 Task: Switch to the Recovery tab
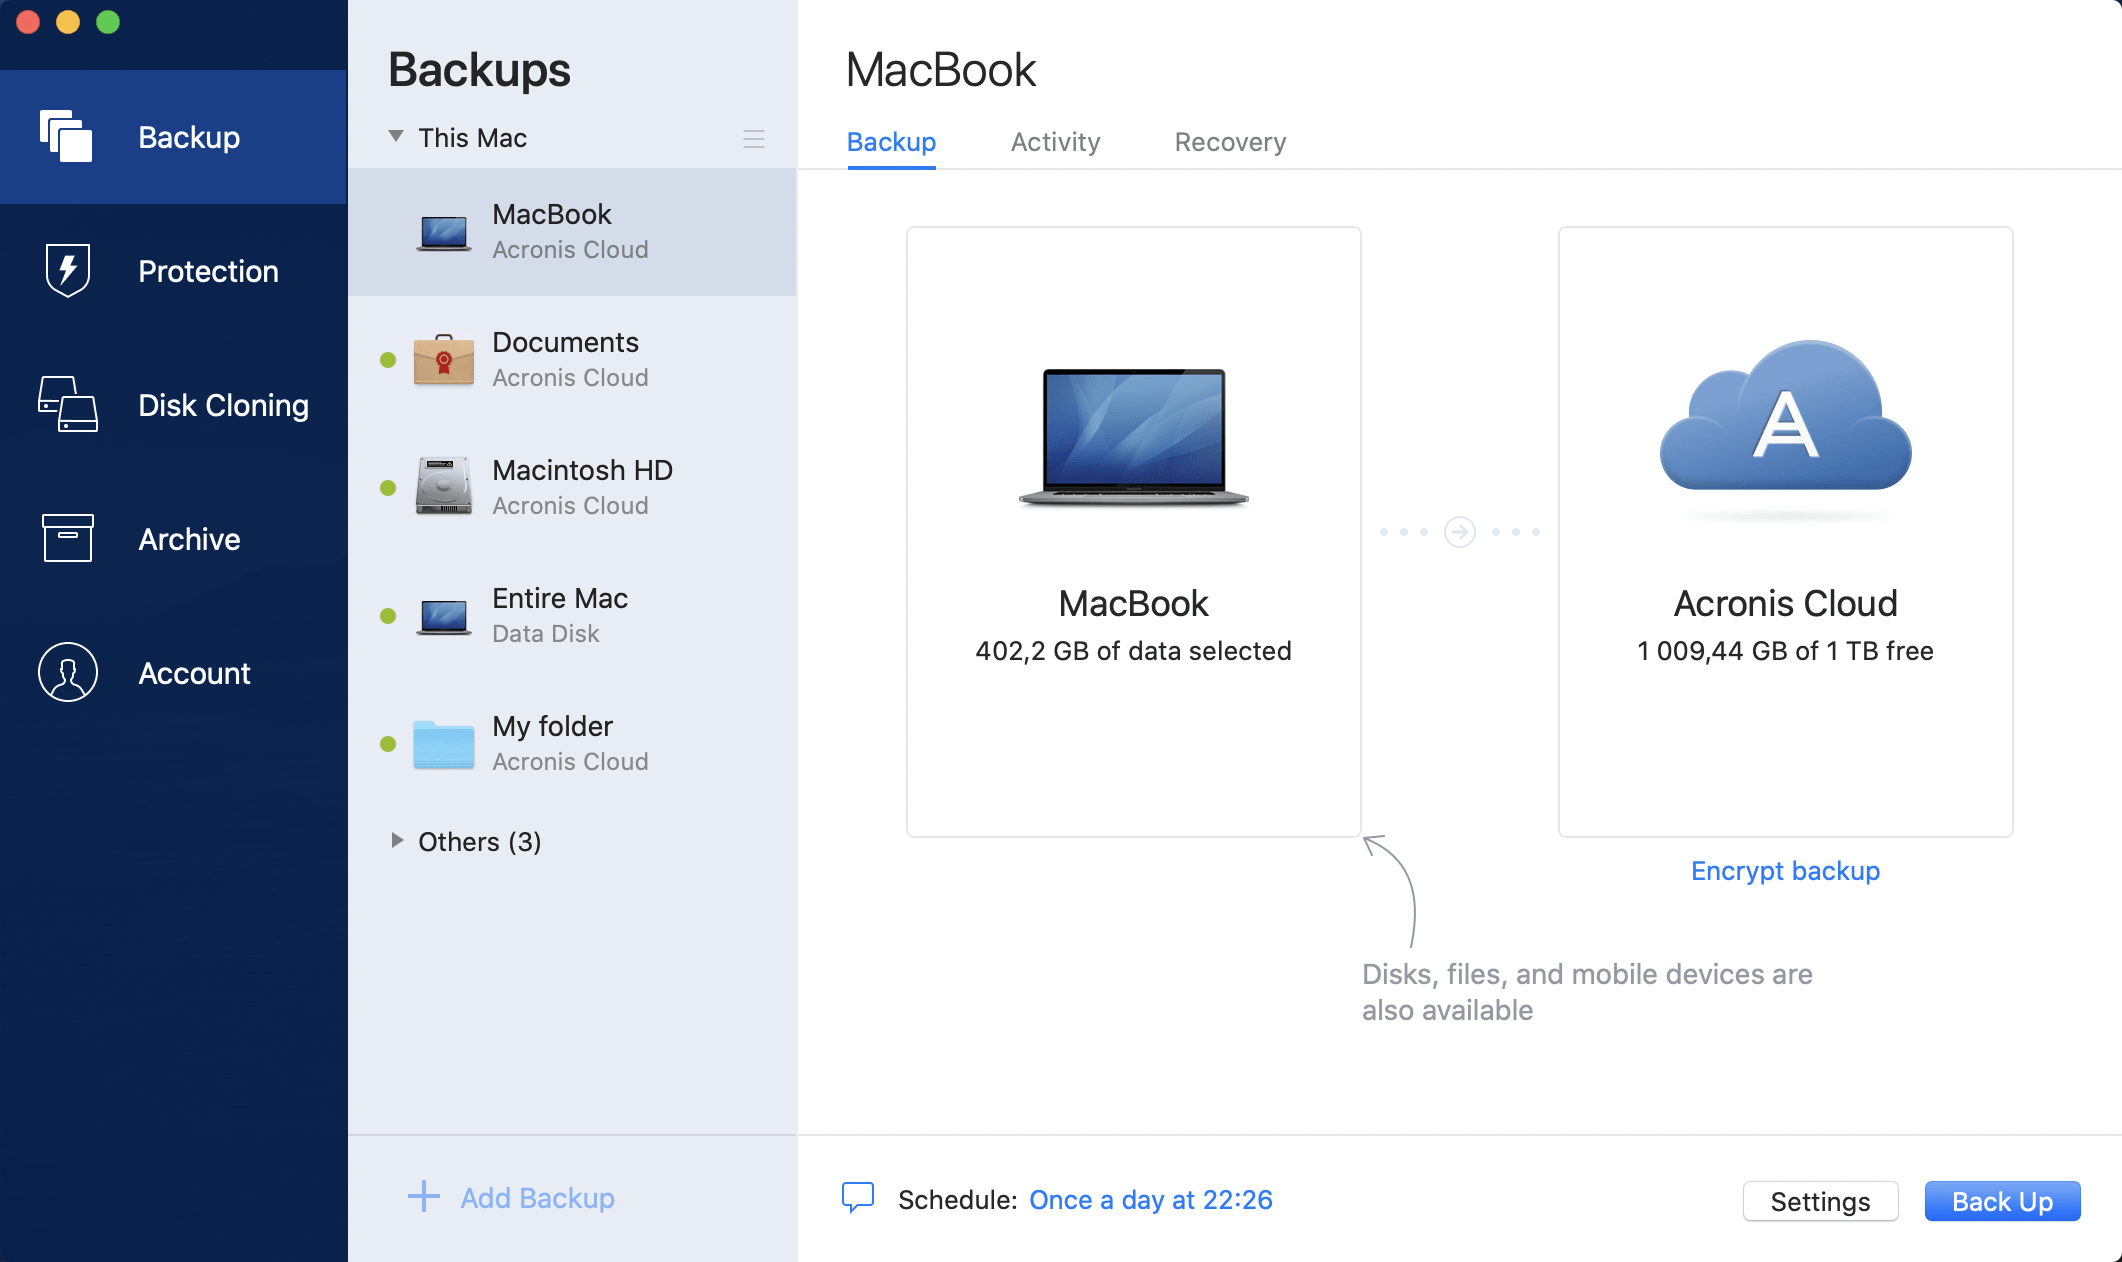(x=1230, y=142)
